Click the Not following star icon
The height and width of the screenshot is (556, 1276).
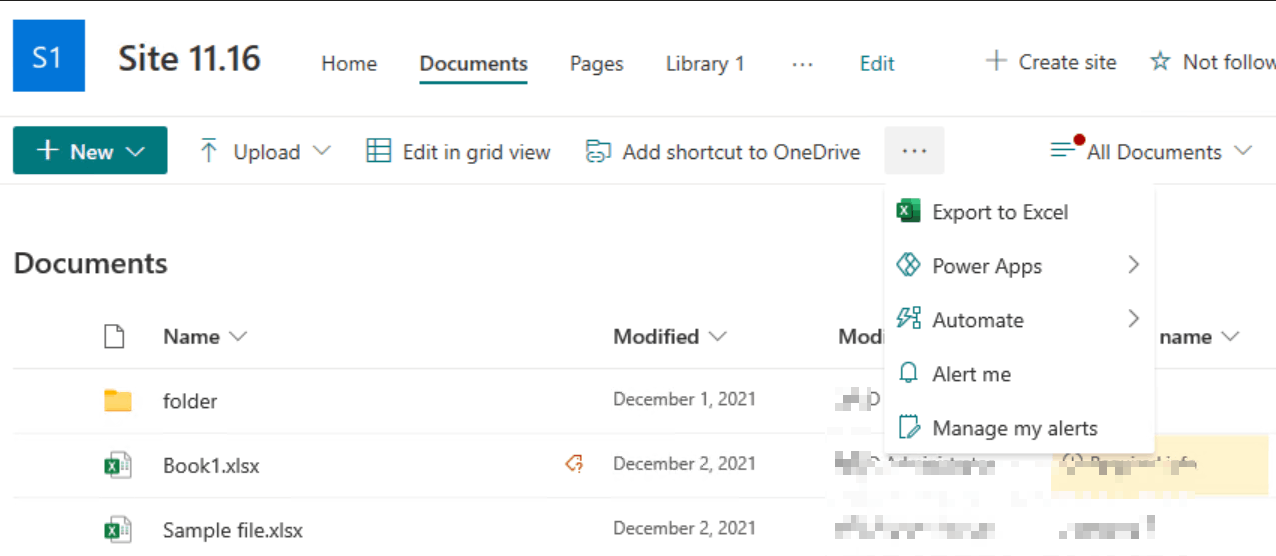1160,62
